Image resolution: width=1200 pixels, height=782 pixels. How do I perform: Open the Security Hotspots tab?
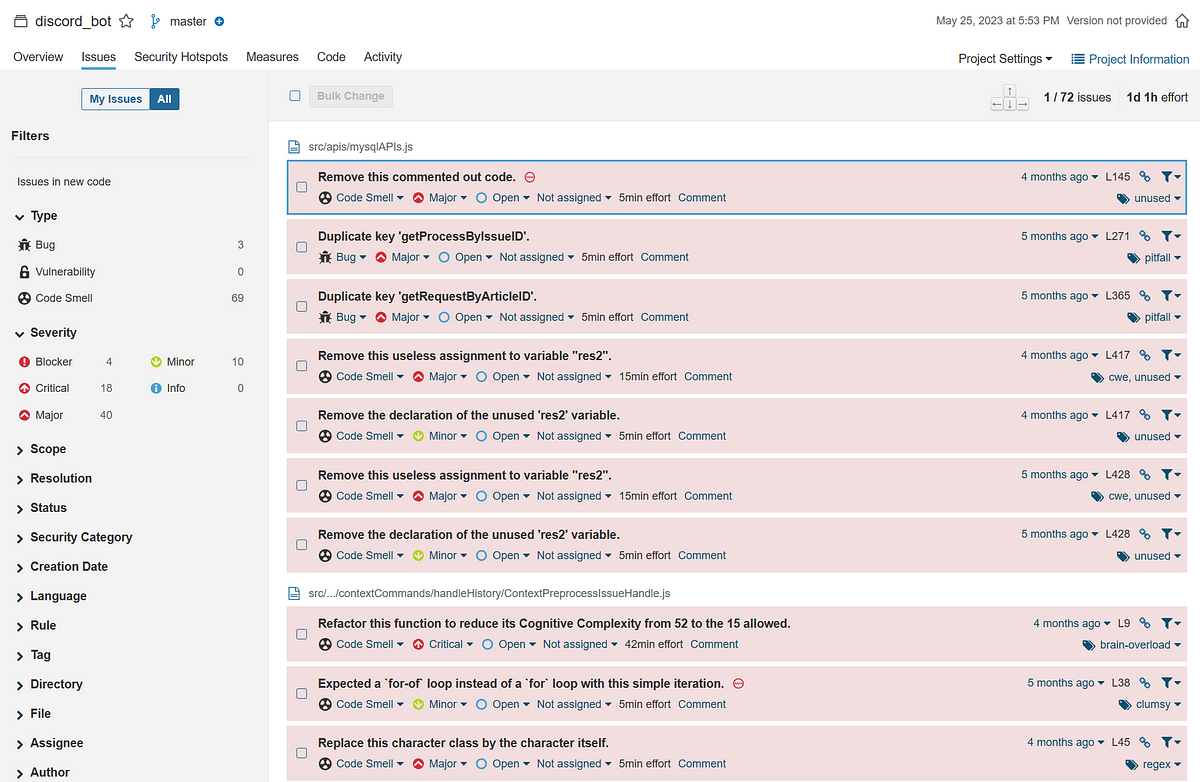click(x=181, y=57)
